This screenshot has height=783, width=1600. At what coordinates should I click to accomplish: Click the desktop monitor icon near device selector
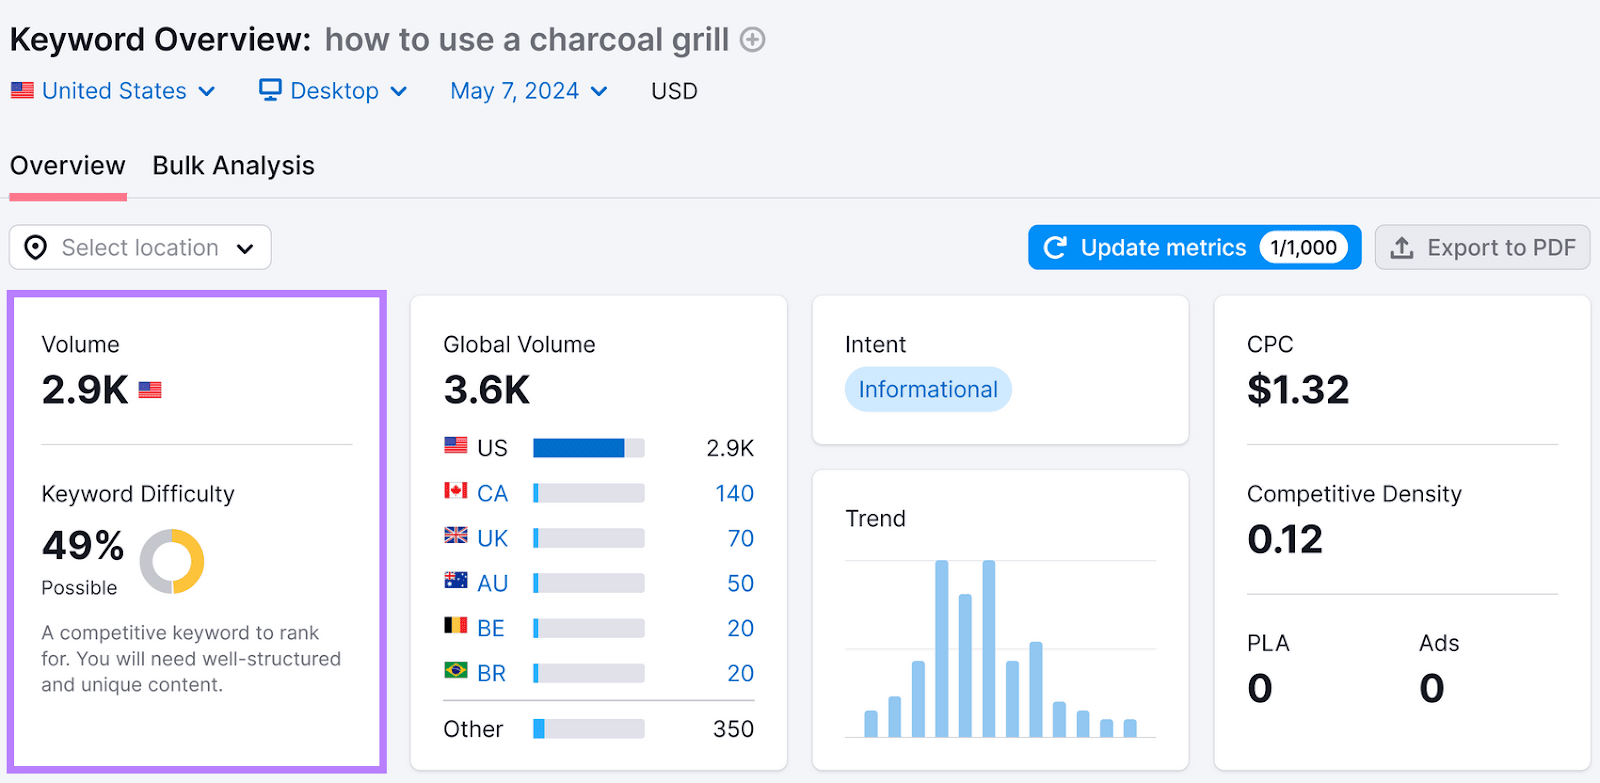click(269, 90)
